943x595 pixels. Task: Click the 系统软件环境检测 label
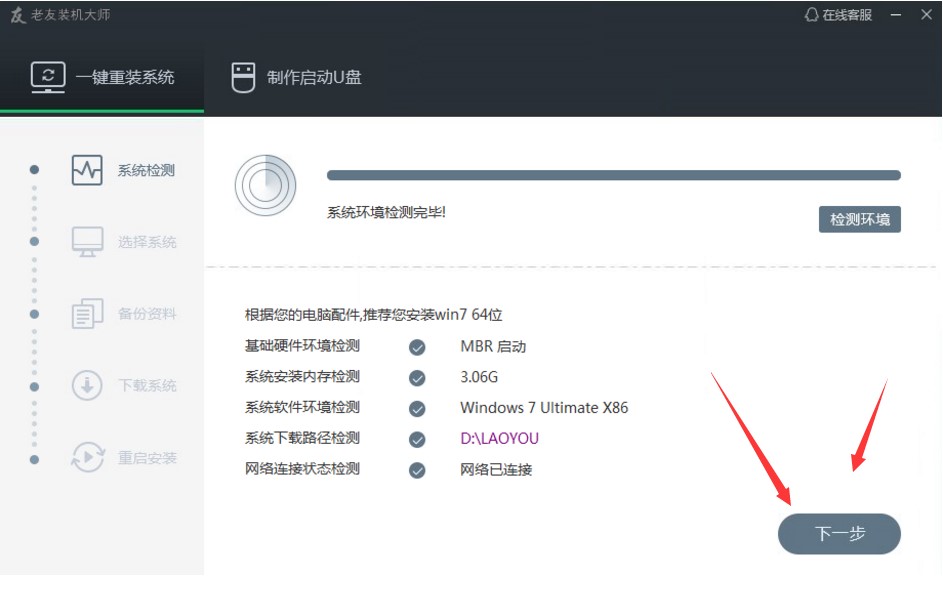(302, 407)
